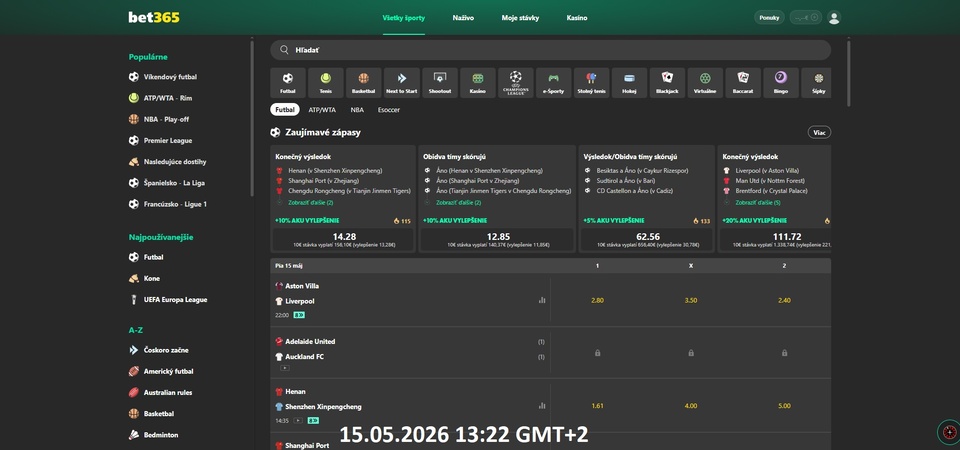Open the Next to Start tile
960x450 pixels.
(x=402, y=83)
